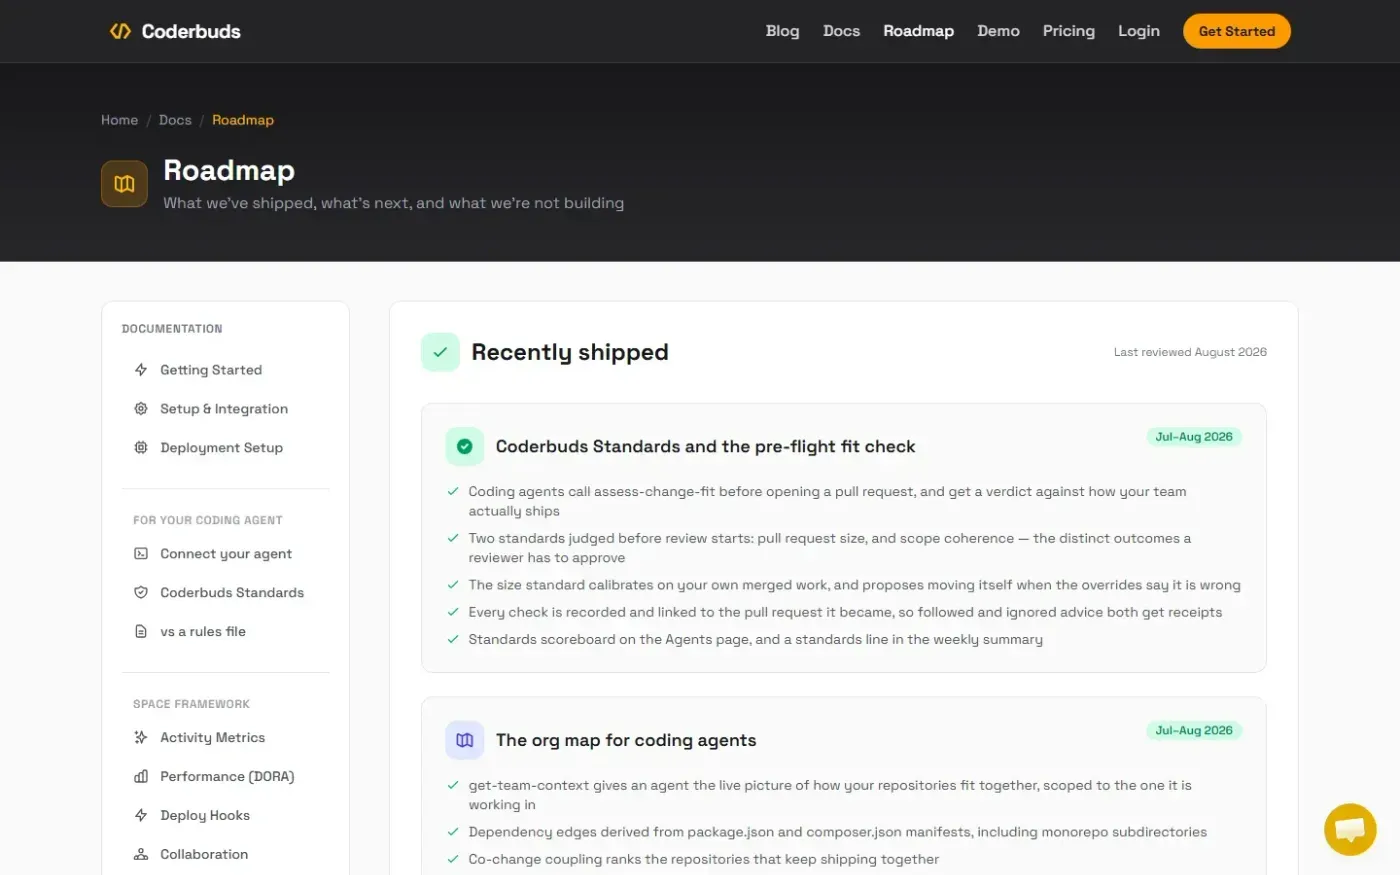Go to Home via the breadcrumb
Image resolution: width=1400 pixels, height=875 pixels.
(119, 120)
